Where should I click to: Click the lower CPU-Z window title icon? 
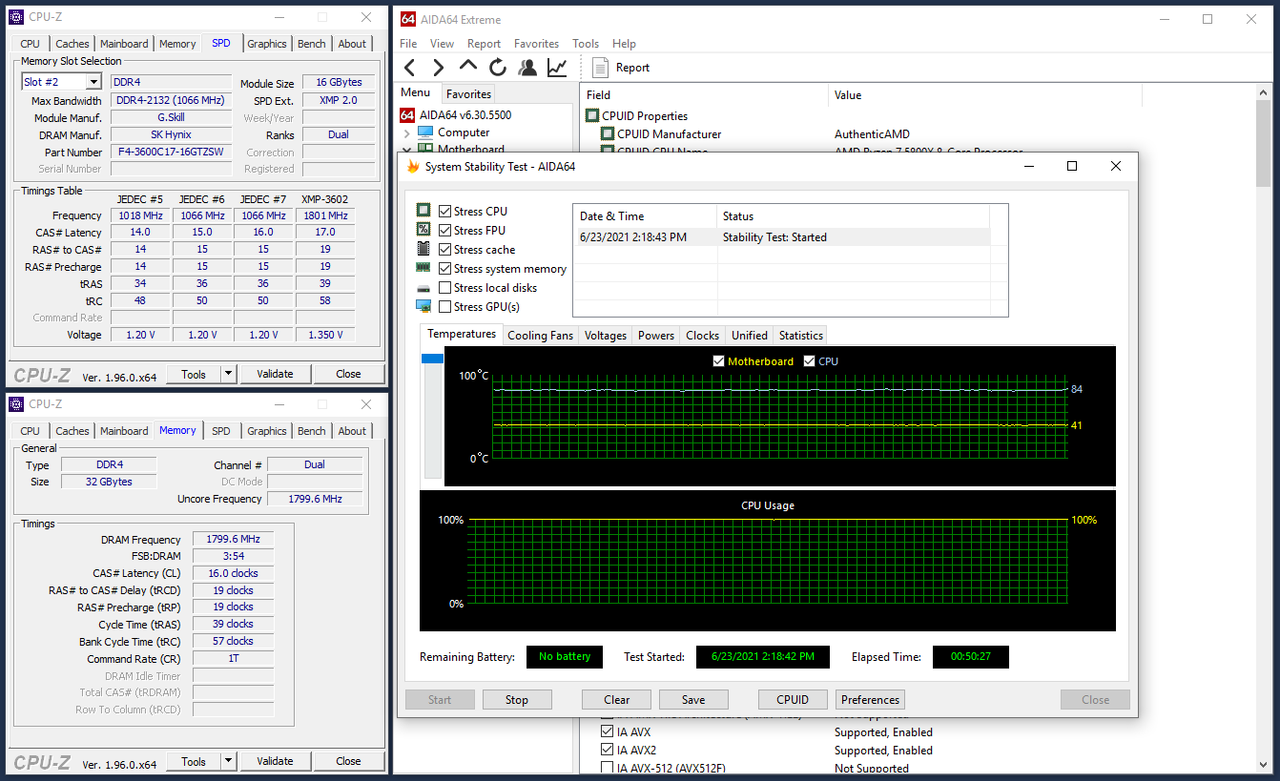coord(15,404)
